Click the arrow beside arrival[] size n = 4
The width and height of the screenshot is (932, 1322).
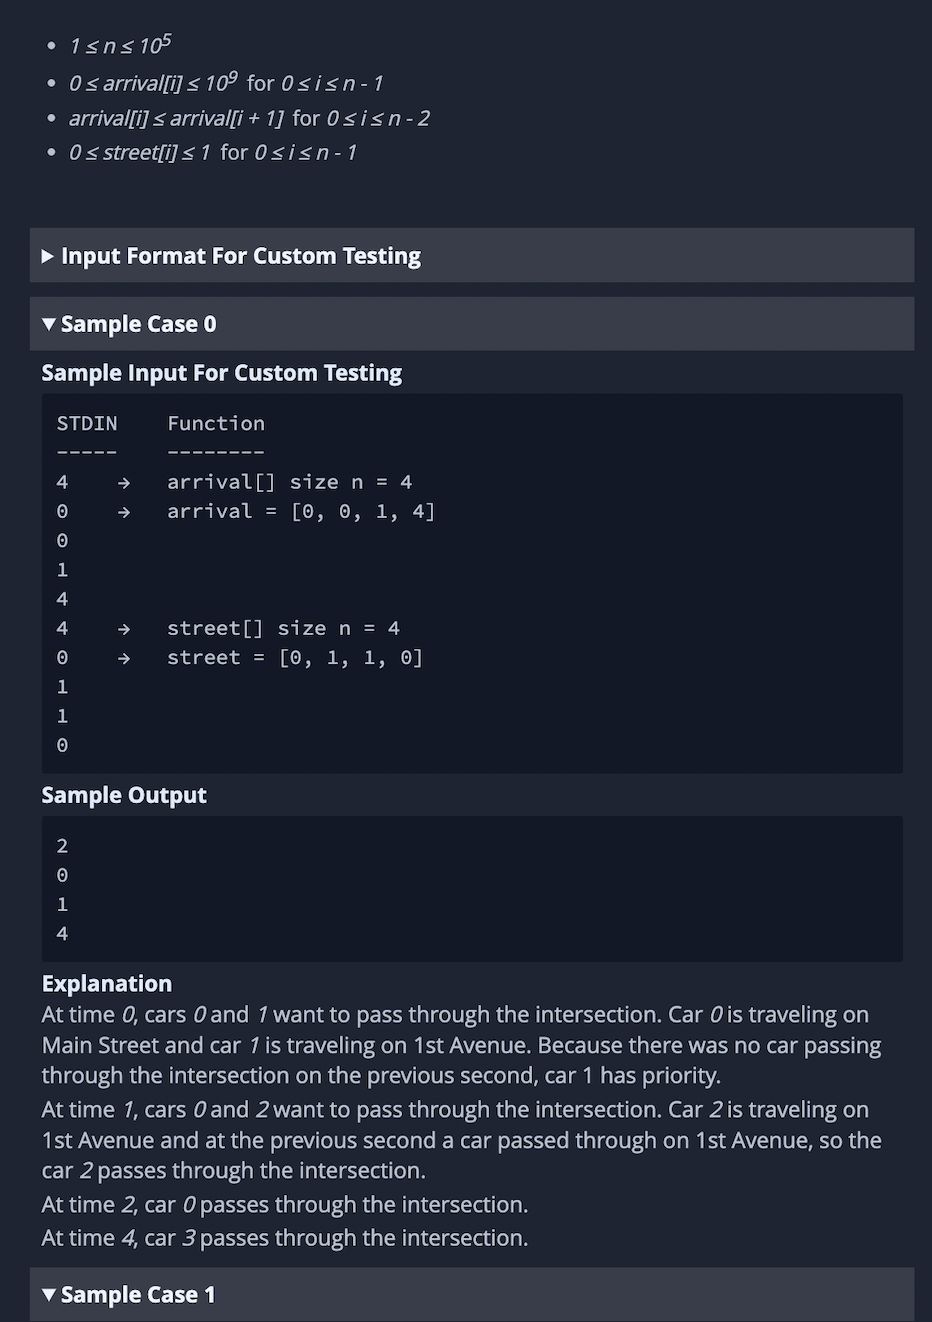(122, 481)
